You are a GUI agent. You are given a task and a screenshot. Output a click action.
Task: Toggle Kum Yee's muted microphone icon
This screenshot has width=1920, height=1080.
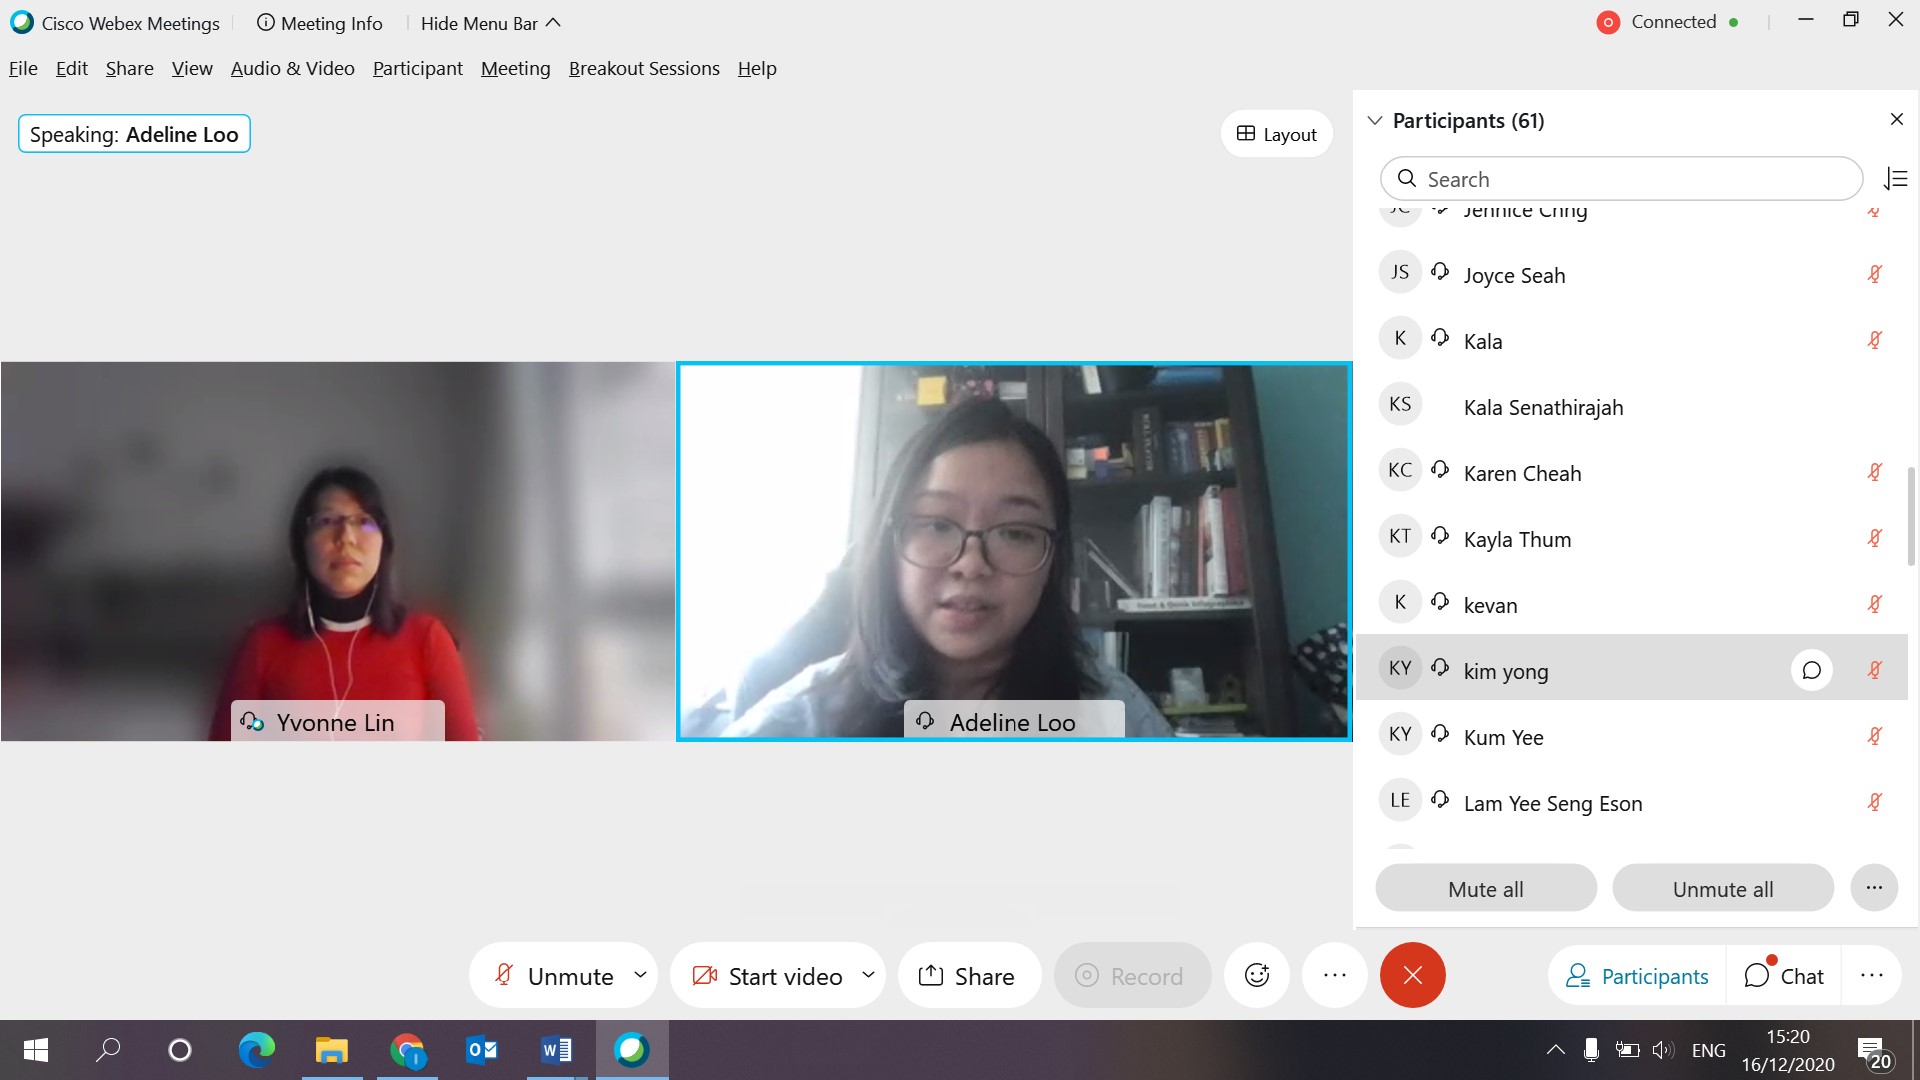pyautogui.click(x=1875, y=736)
